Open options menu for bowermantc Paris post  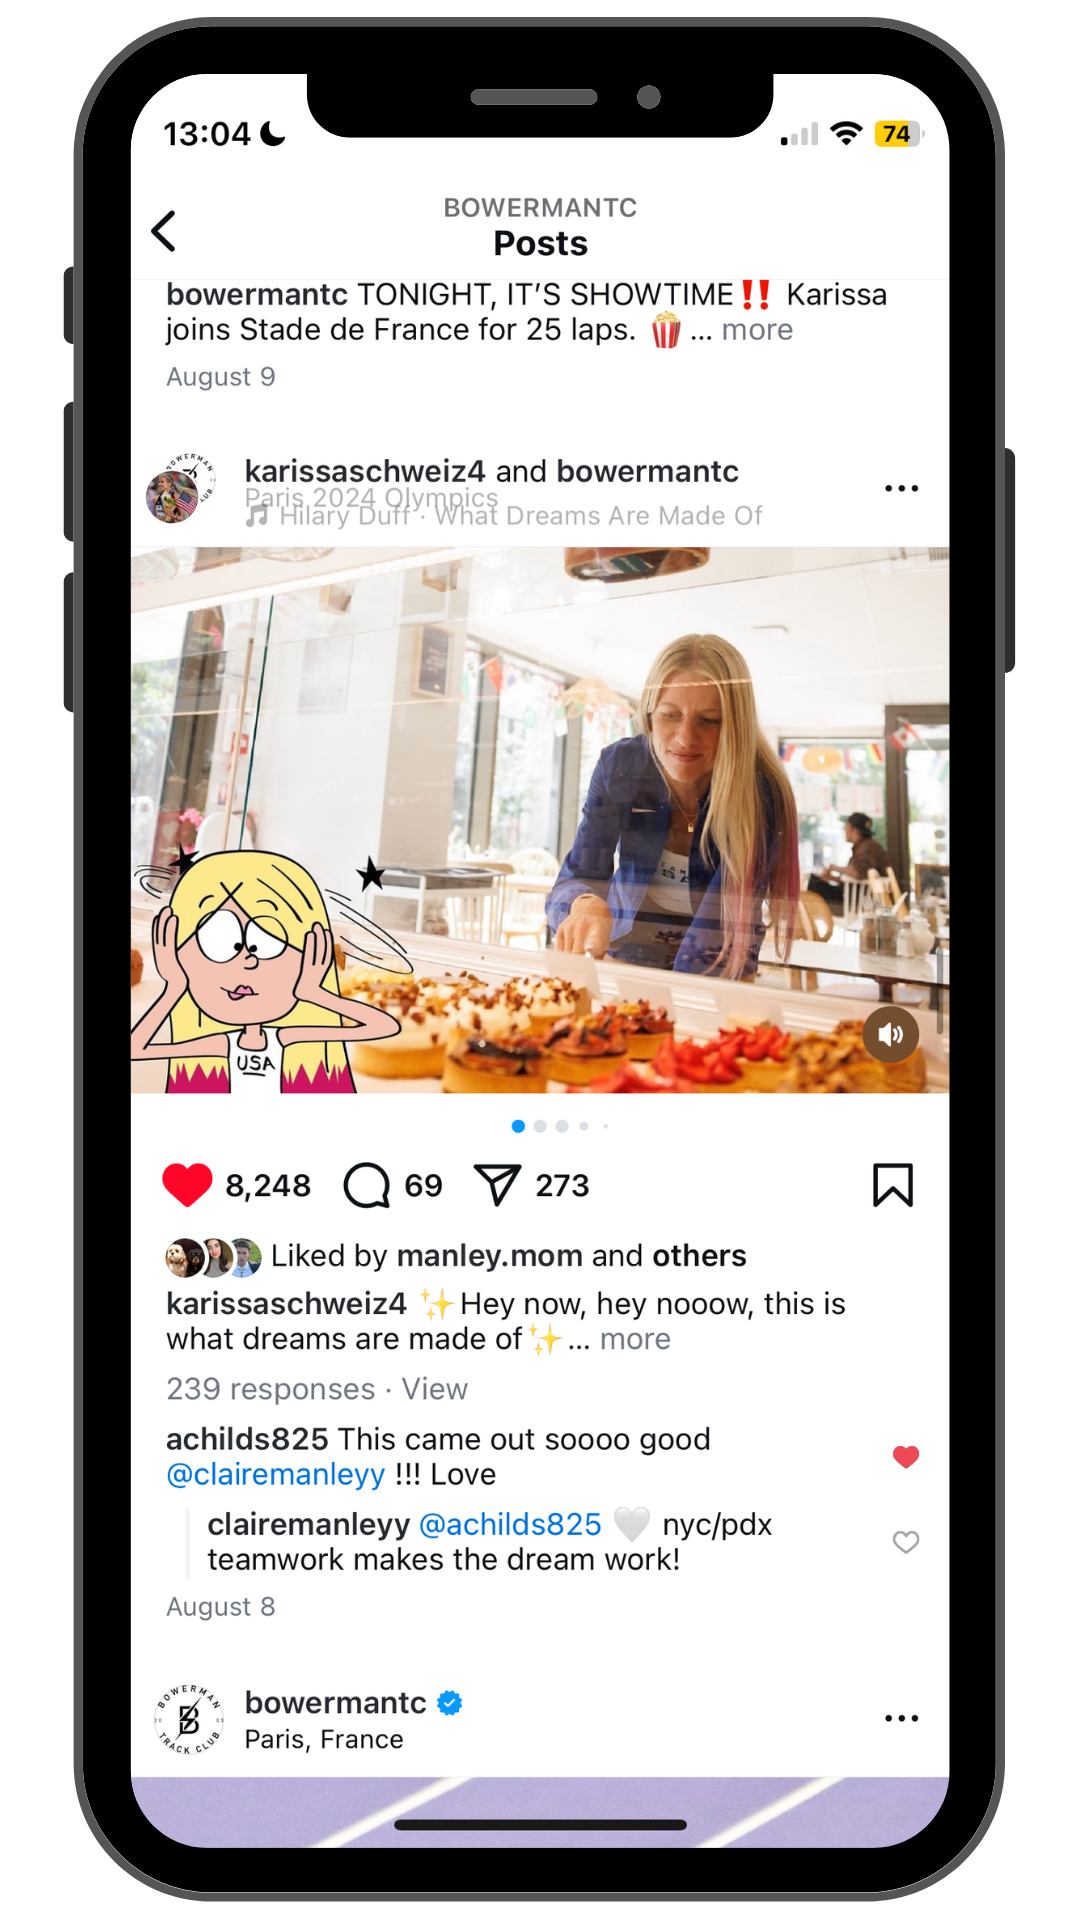coord(901,1719)
